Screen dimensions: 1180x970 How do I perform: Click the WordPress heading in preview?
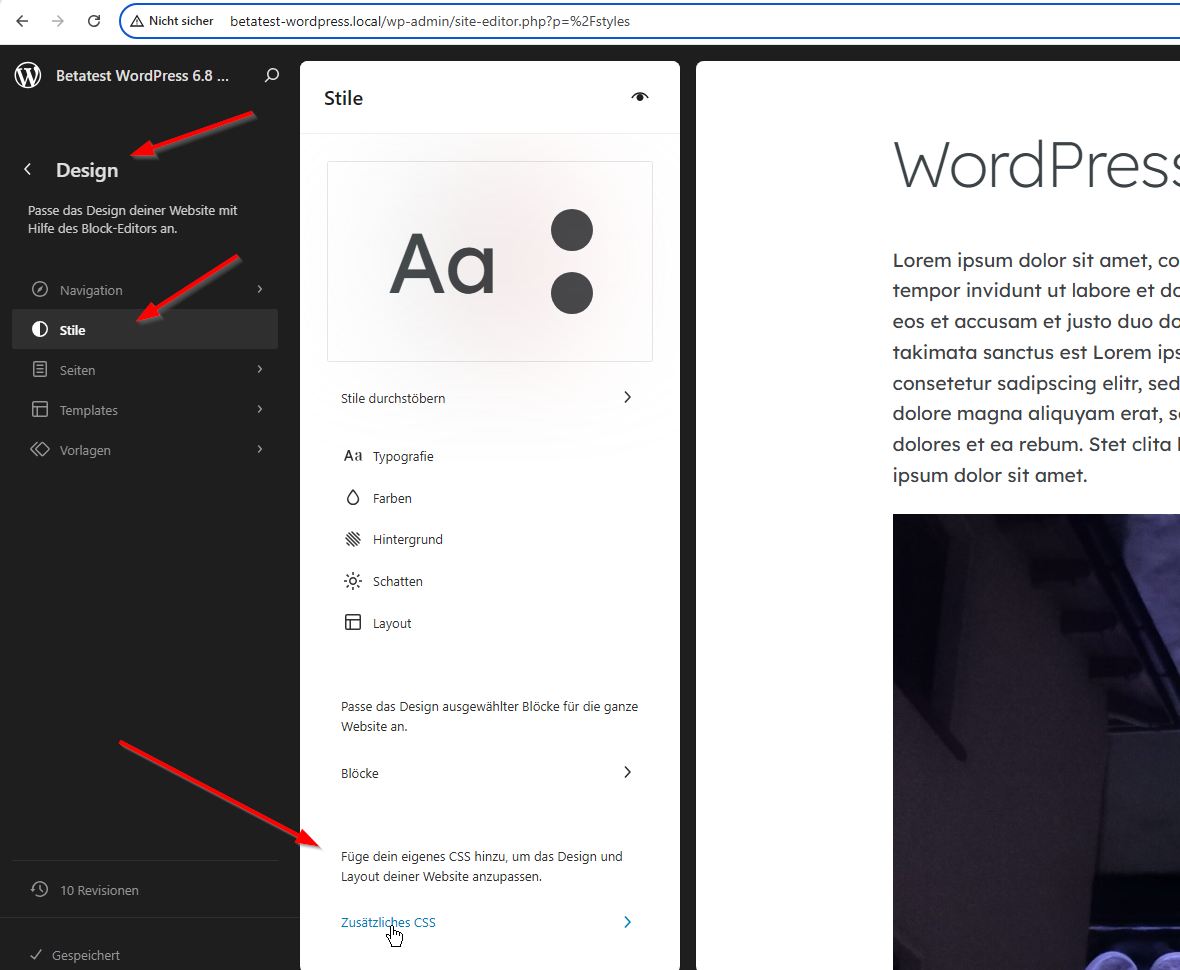1036,165
